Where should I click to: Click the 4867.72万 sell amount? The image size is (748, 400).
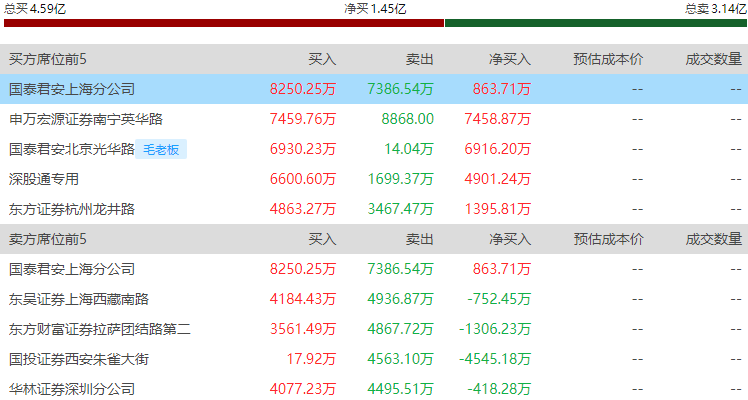pos(400,329)
